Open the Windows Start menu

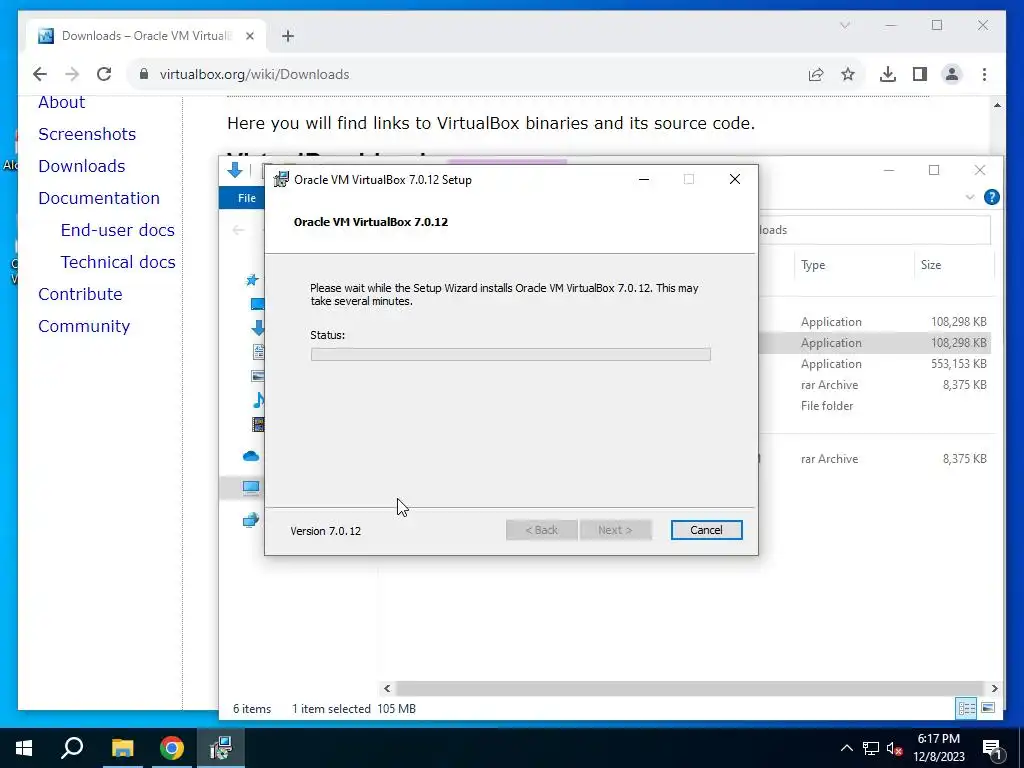24,748
